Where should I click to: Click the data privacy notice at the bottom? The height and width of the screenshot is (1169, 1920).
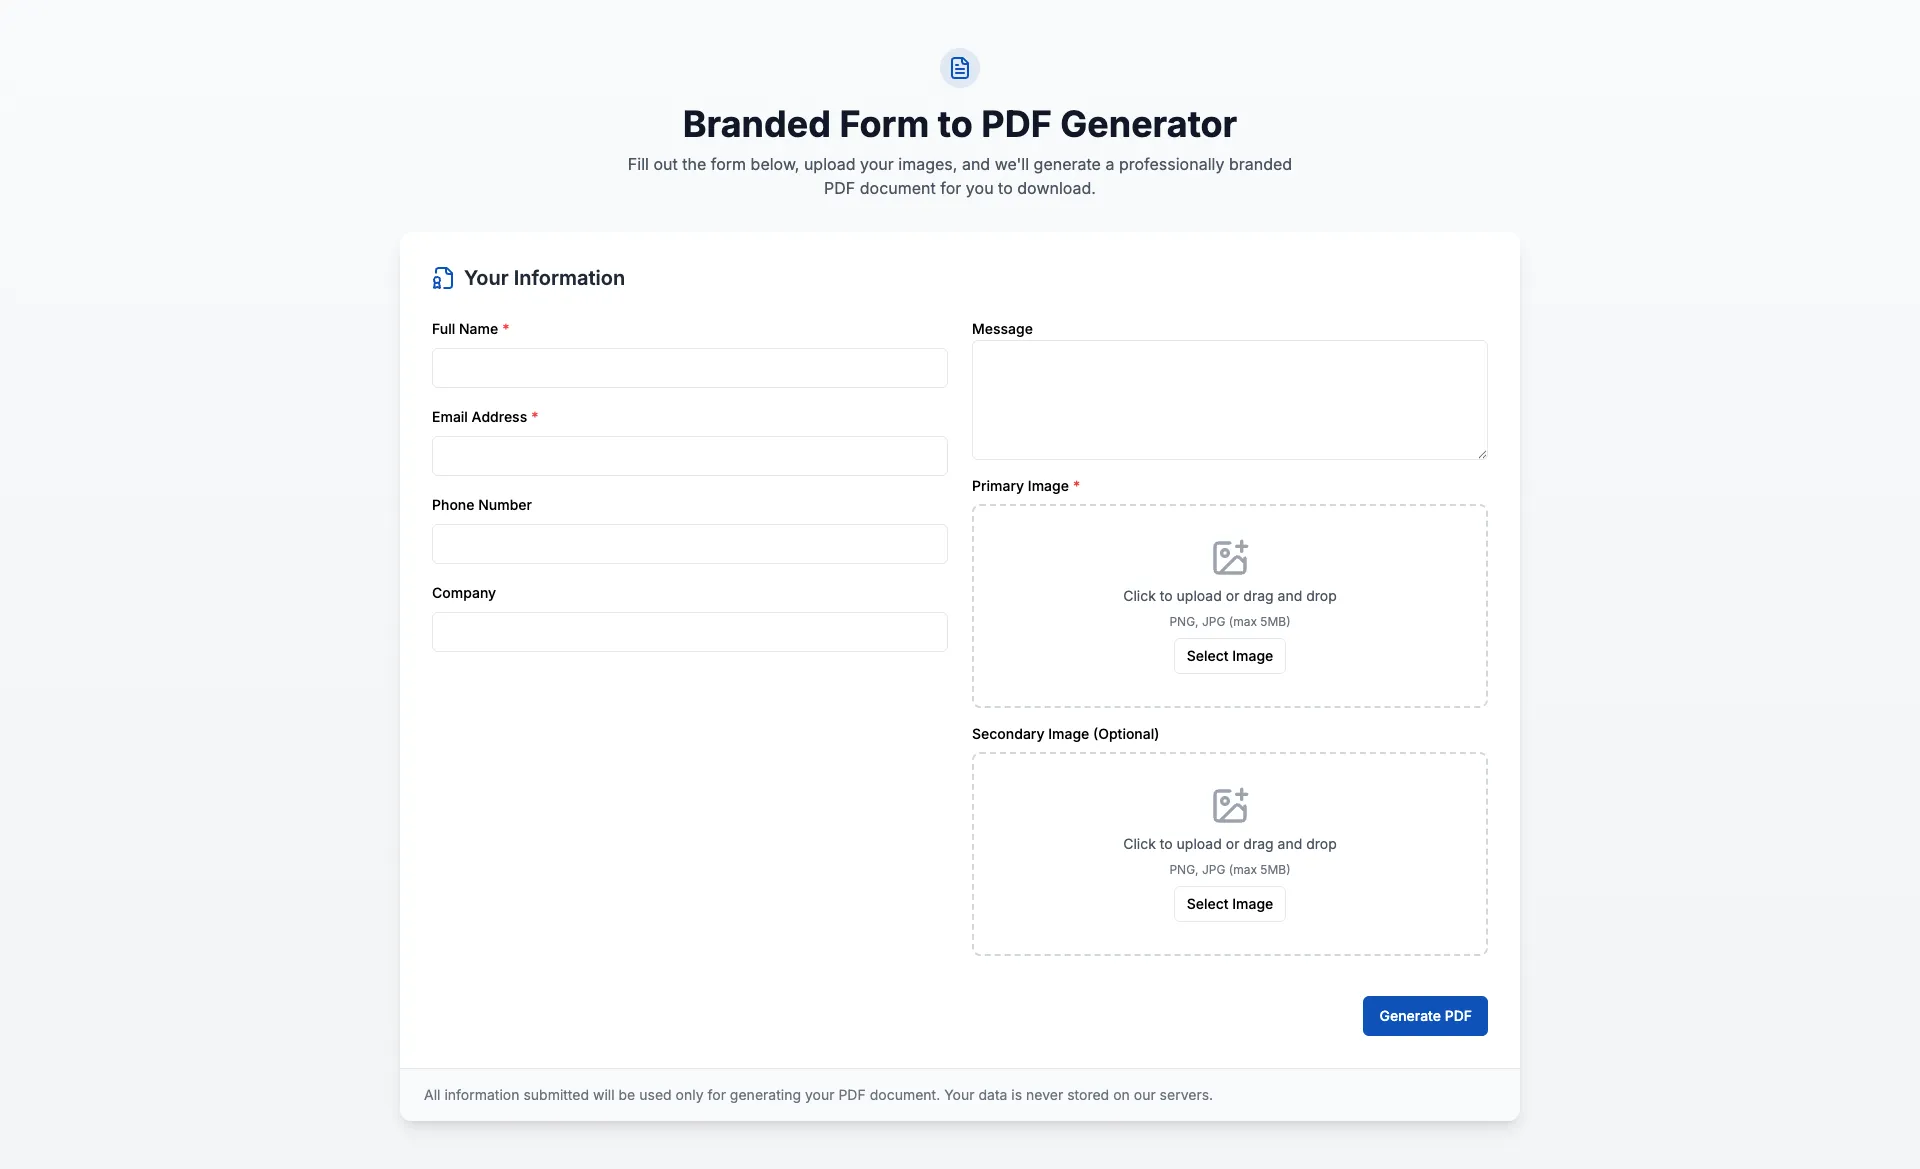818,1095
